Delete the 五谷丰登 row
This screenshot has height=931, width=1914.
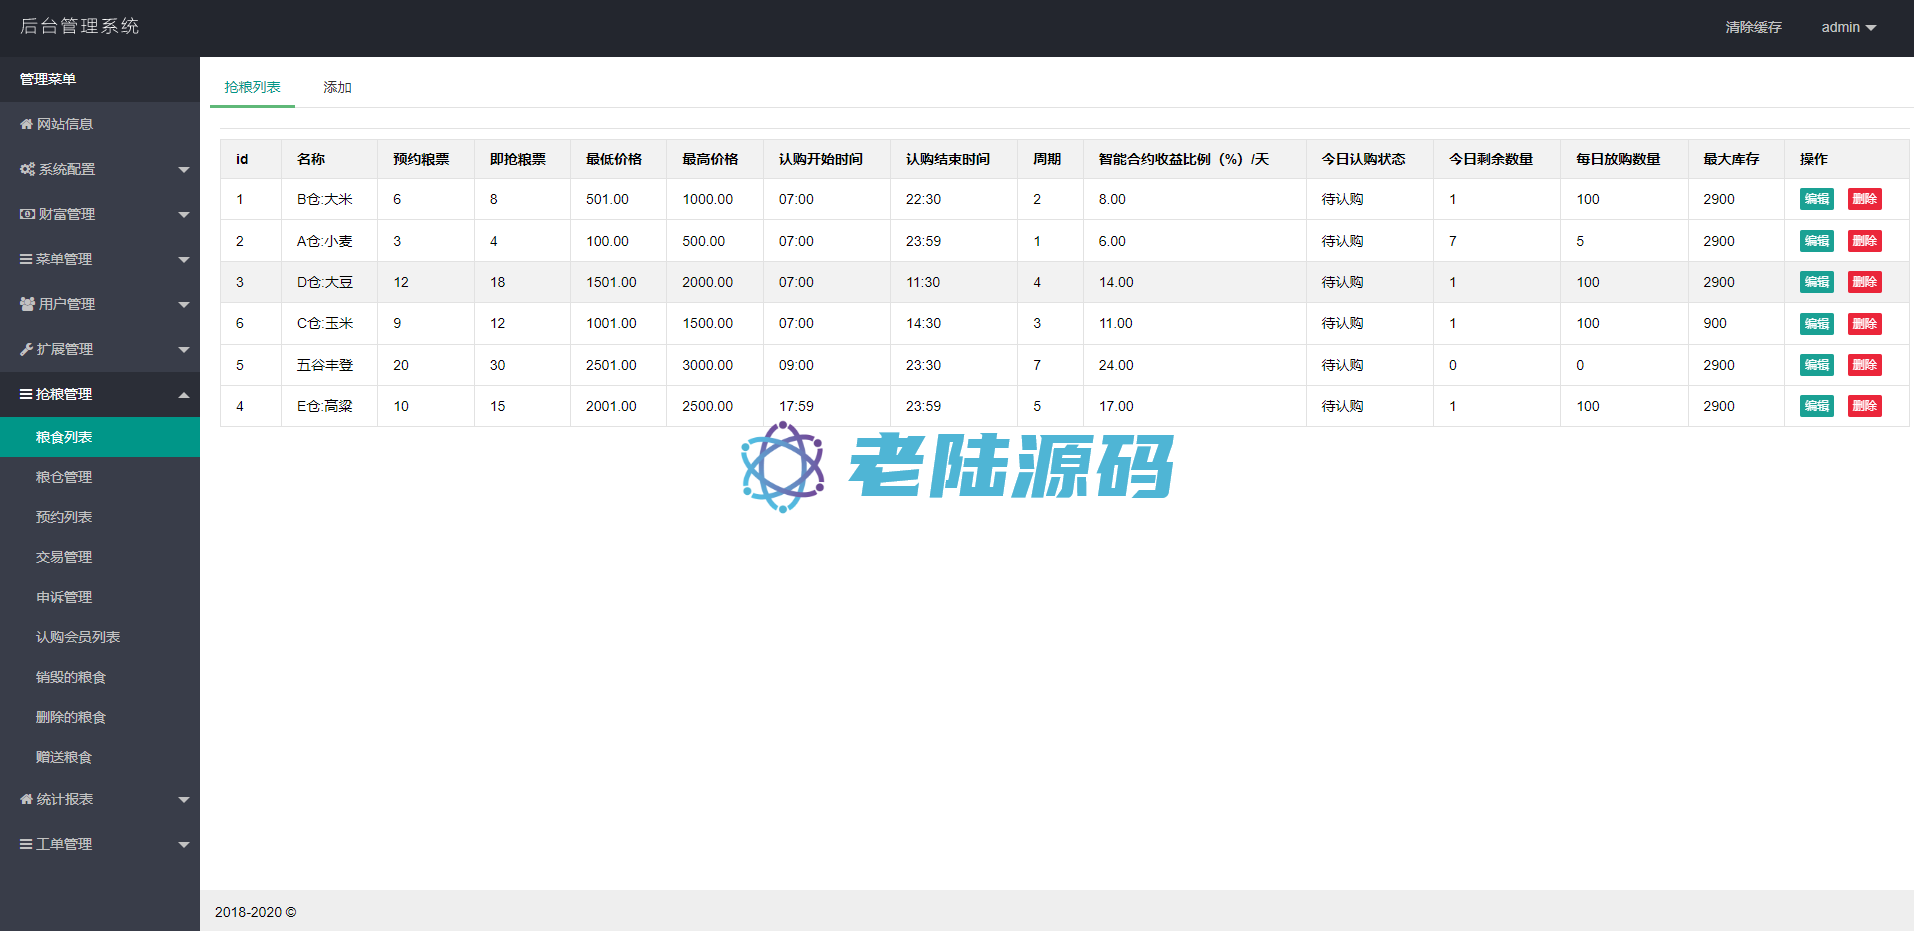coord(1864,365)
